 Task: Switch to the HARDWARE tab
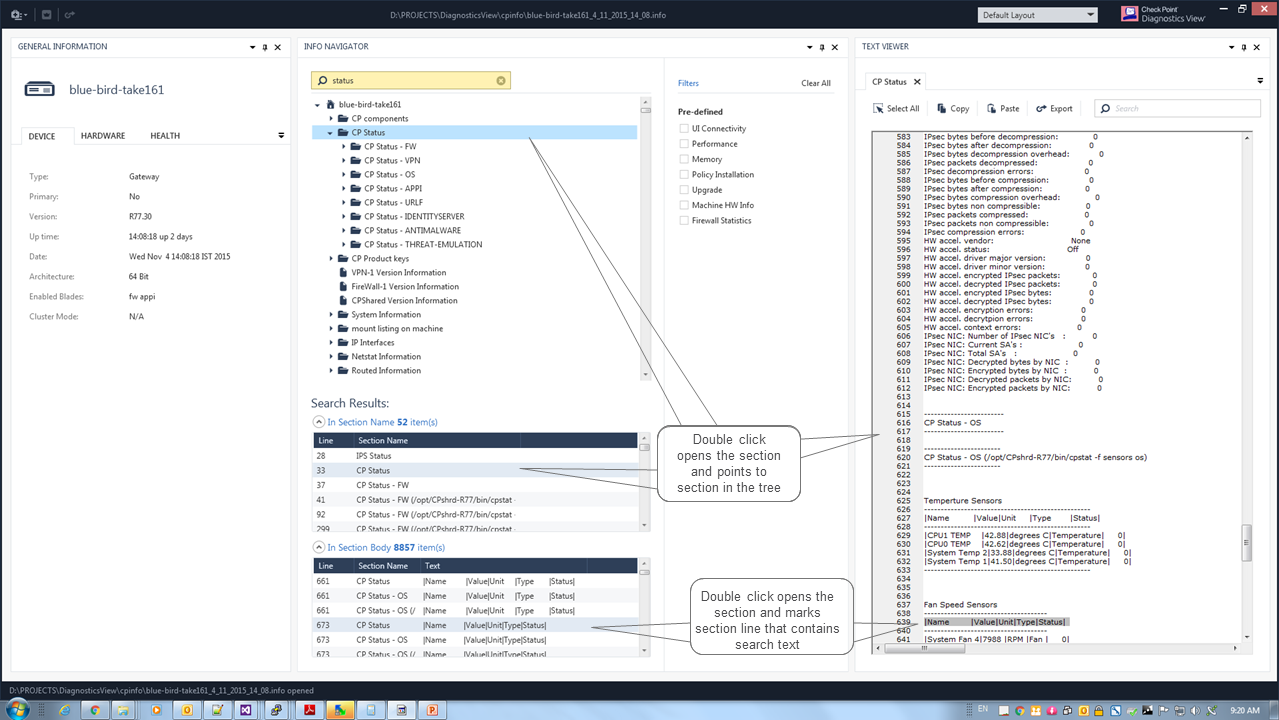(103, 136)
